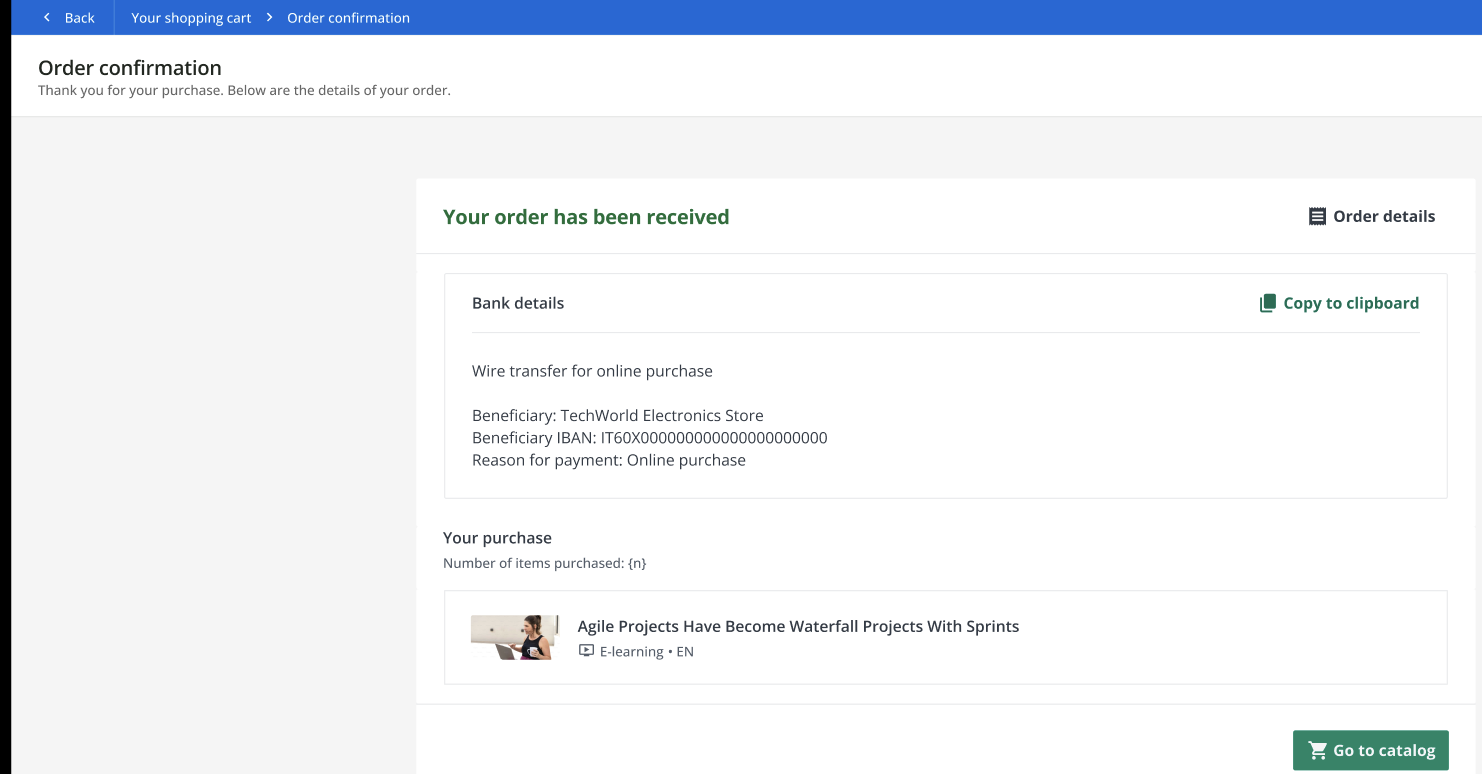This screenshot has height=774, width=1482.
Task: Open the Agile Projects course title
Action: pyautogui.click(x=798, y=627)
